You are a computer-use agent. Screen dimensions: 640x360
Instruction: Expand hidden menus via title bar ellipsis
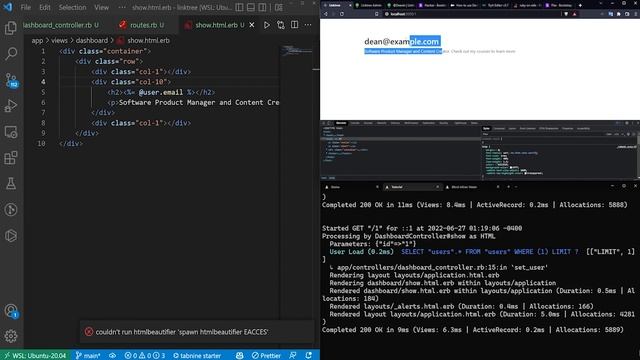pyautogui.click(x=122, y=7)
